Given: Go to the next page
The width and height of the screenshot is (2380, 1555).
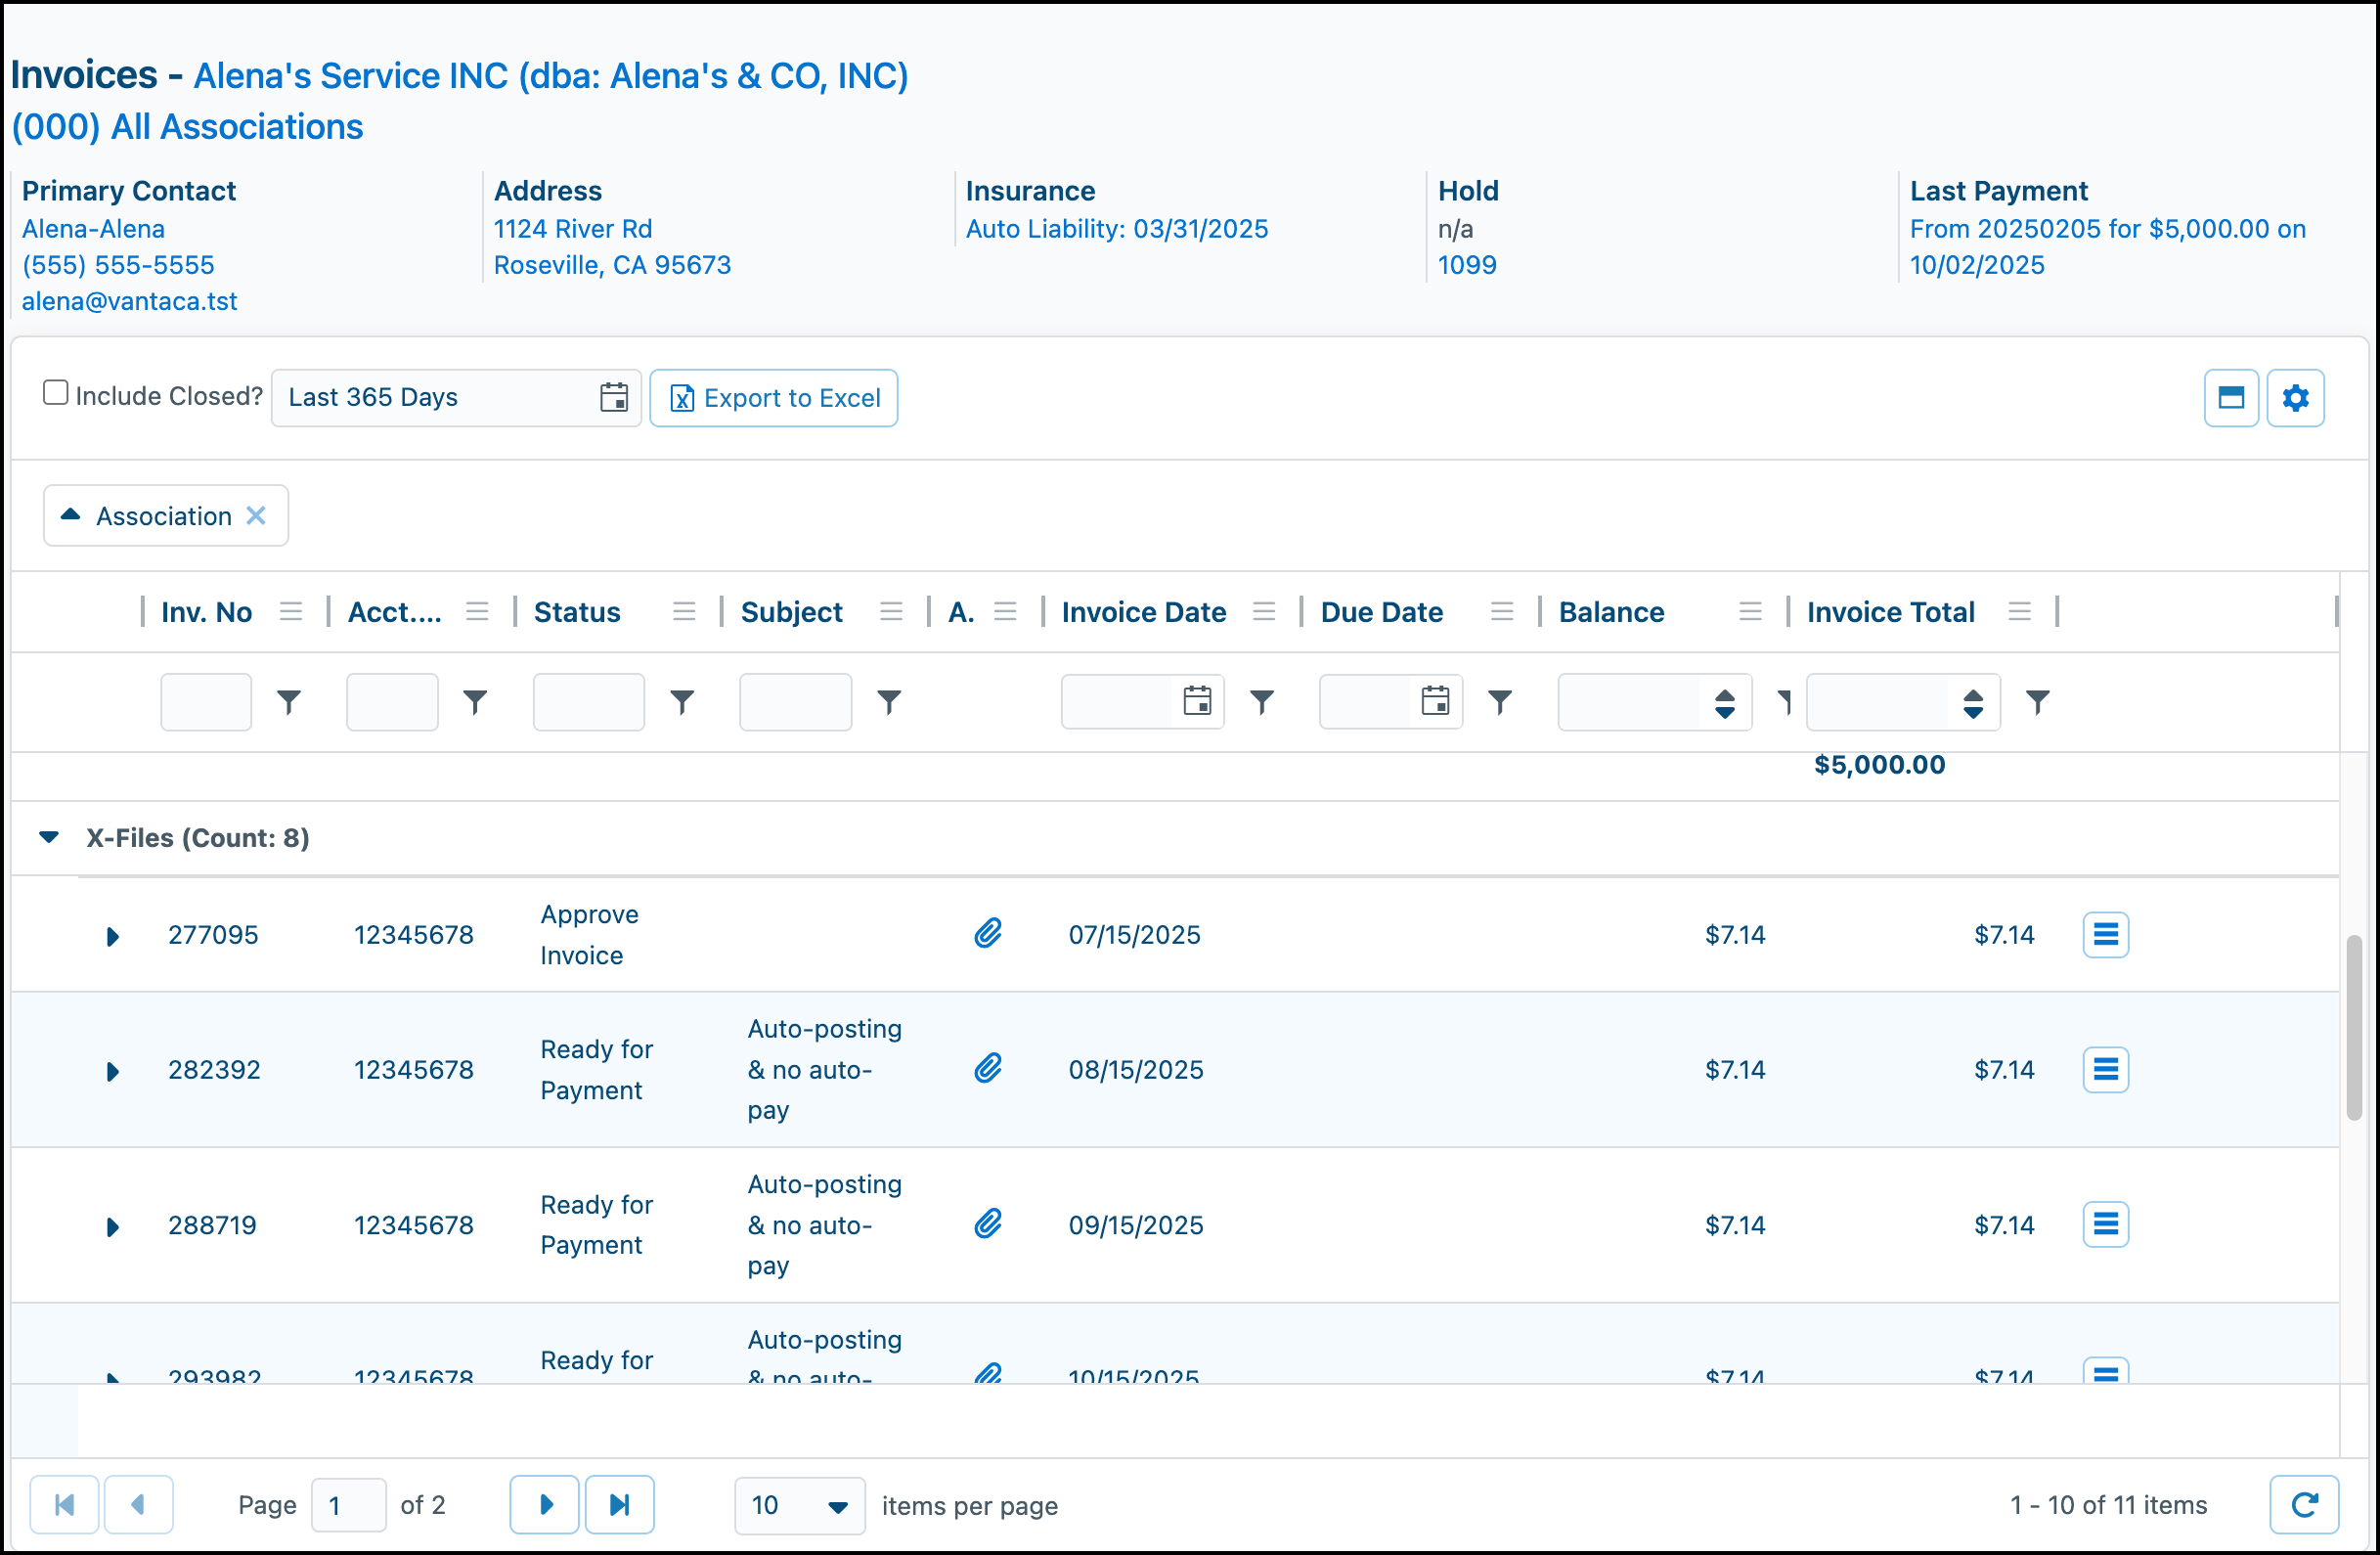Looking at the screenshot, I should (x=545, y=1504).
